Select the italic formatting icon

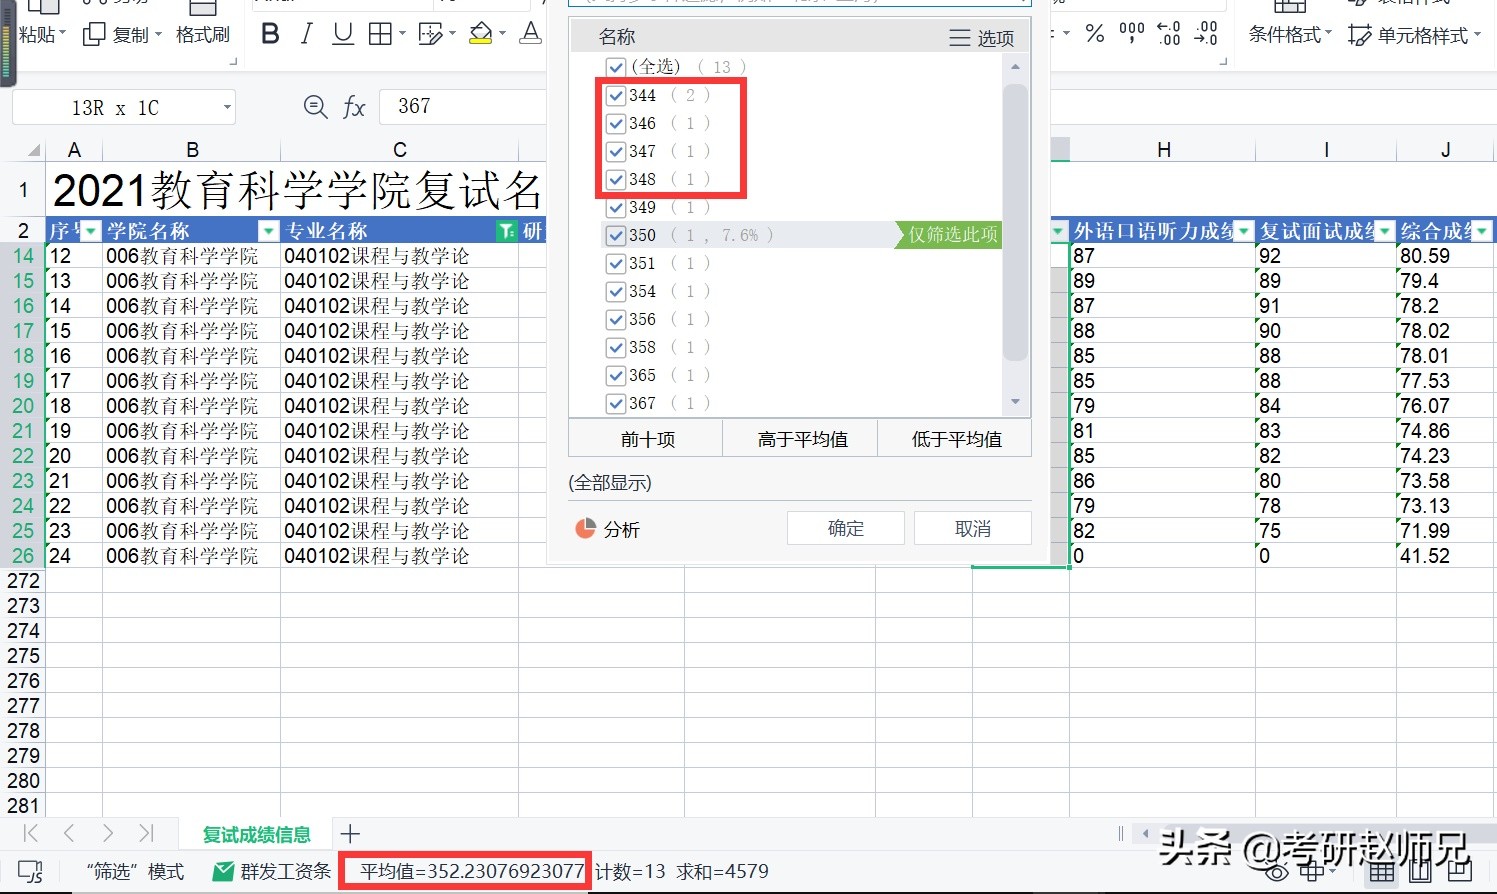coord(307,33)
